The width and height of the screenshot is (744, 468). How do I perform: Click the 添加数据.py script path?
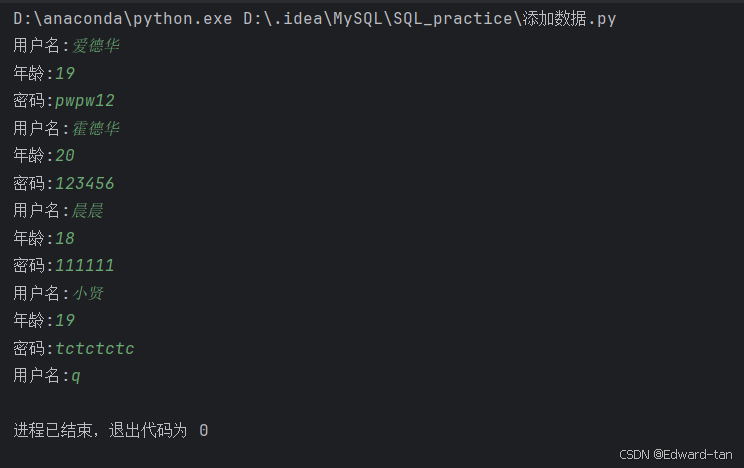point(429,19)
